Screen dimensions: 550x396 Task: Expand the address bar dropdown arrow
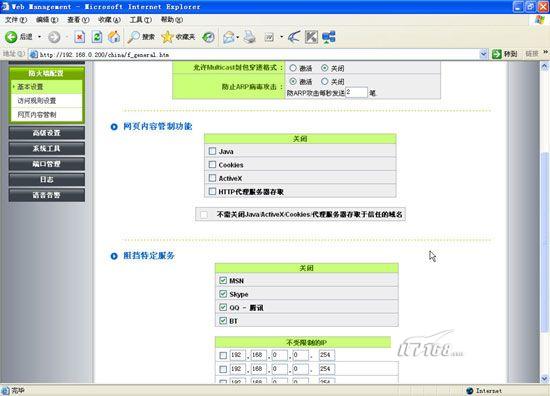click(483, 54)
